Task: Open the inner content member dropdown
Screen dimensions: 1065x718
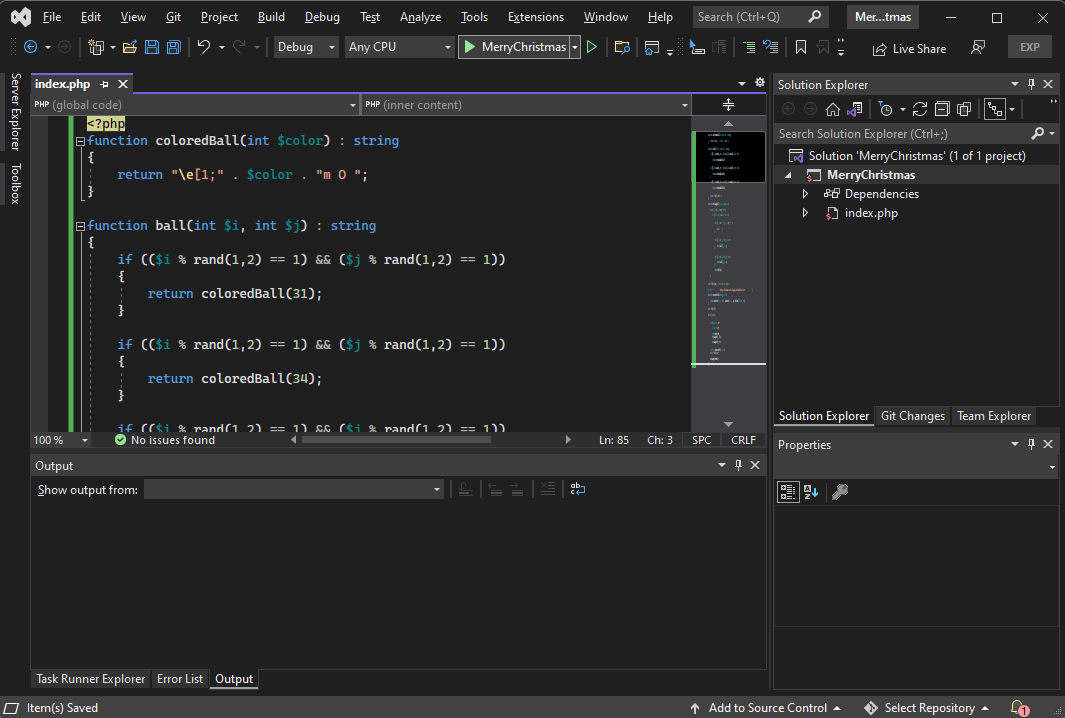Action: [526, 105]
